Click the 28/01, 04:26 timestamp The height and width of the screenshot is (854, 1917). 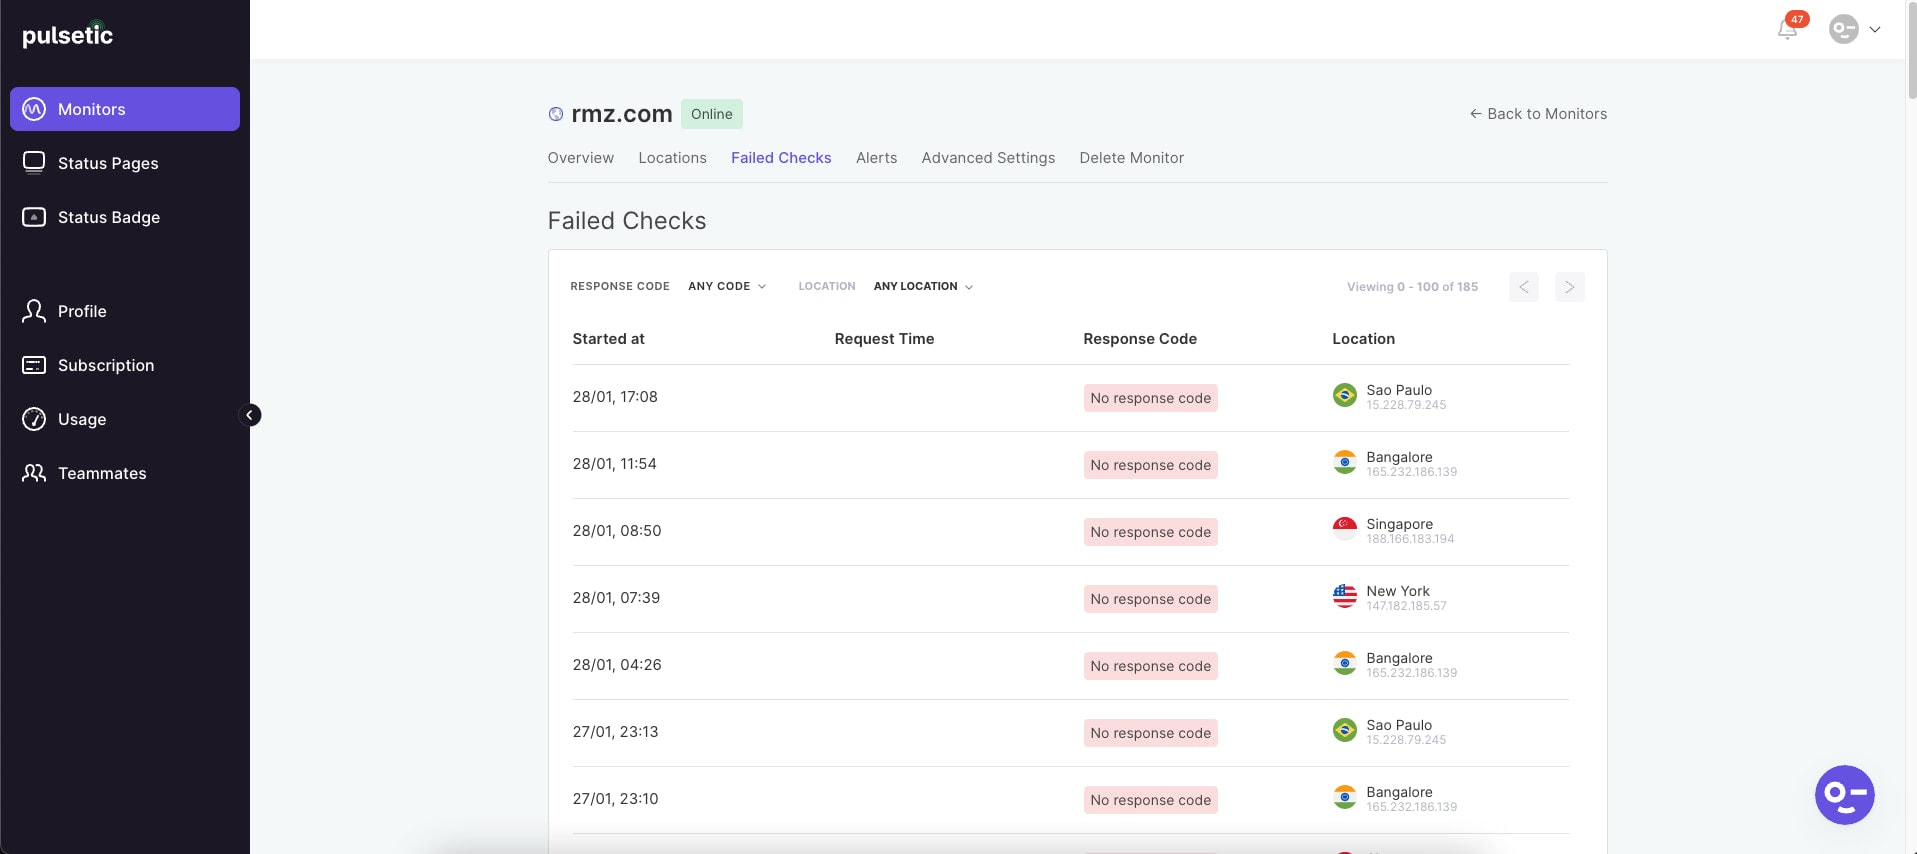point(617,665)
